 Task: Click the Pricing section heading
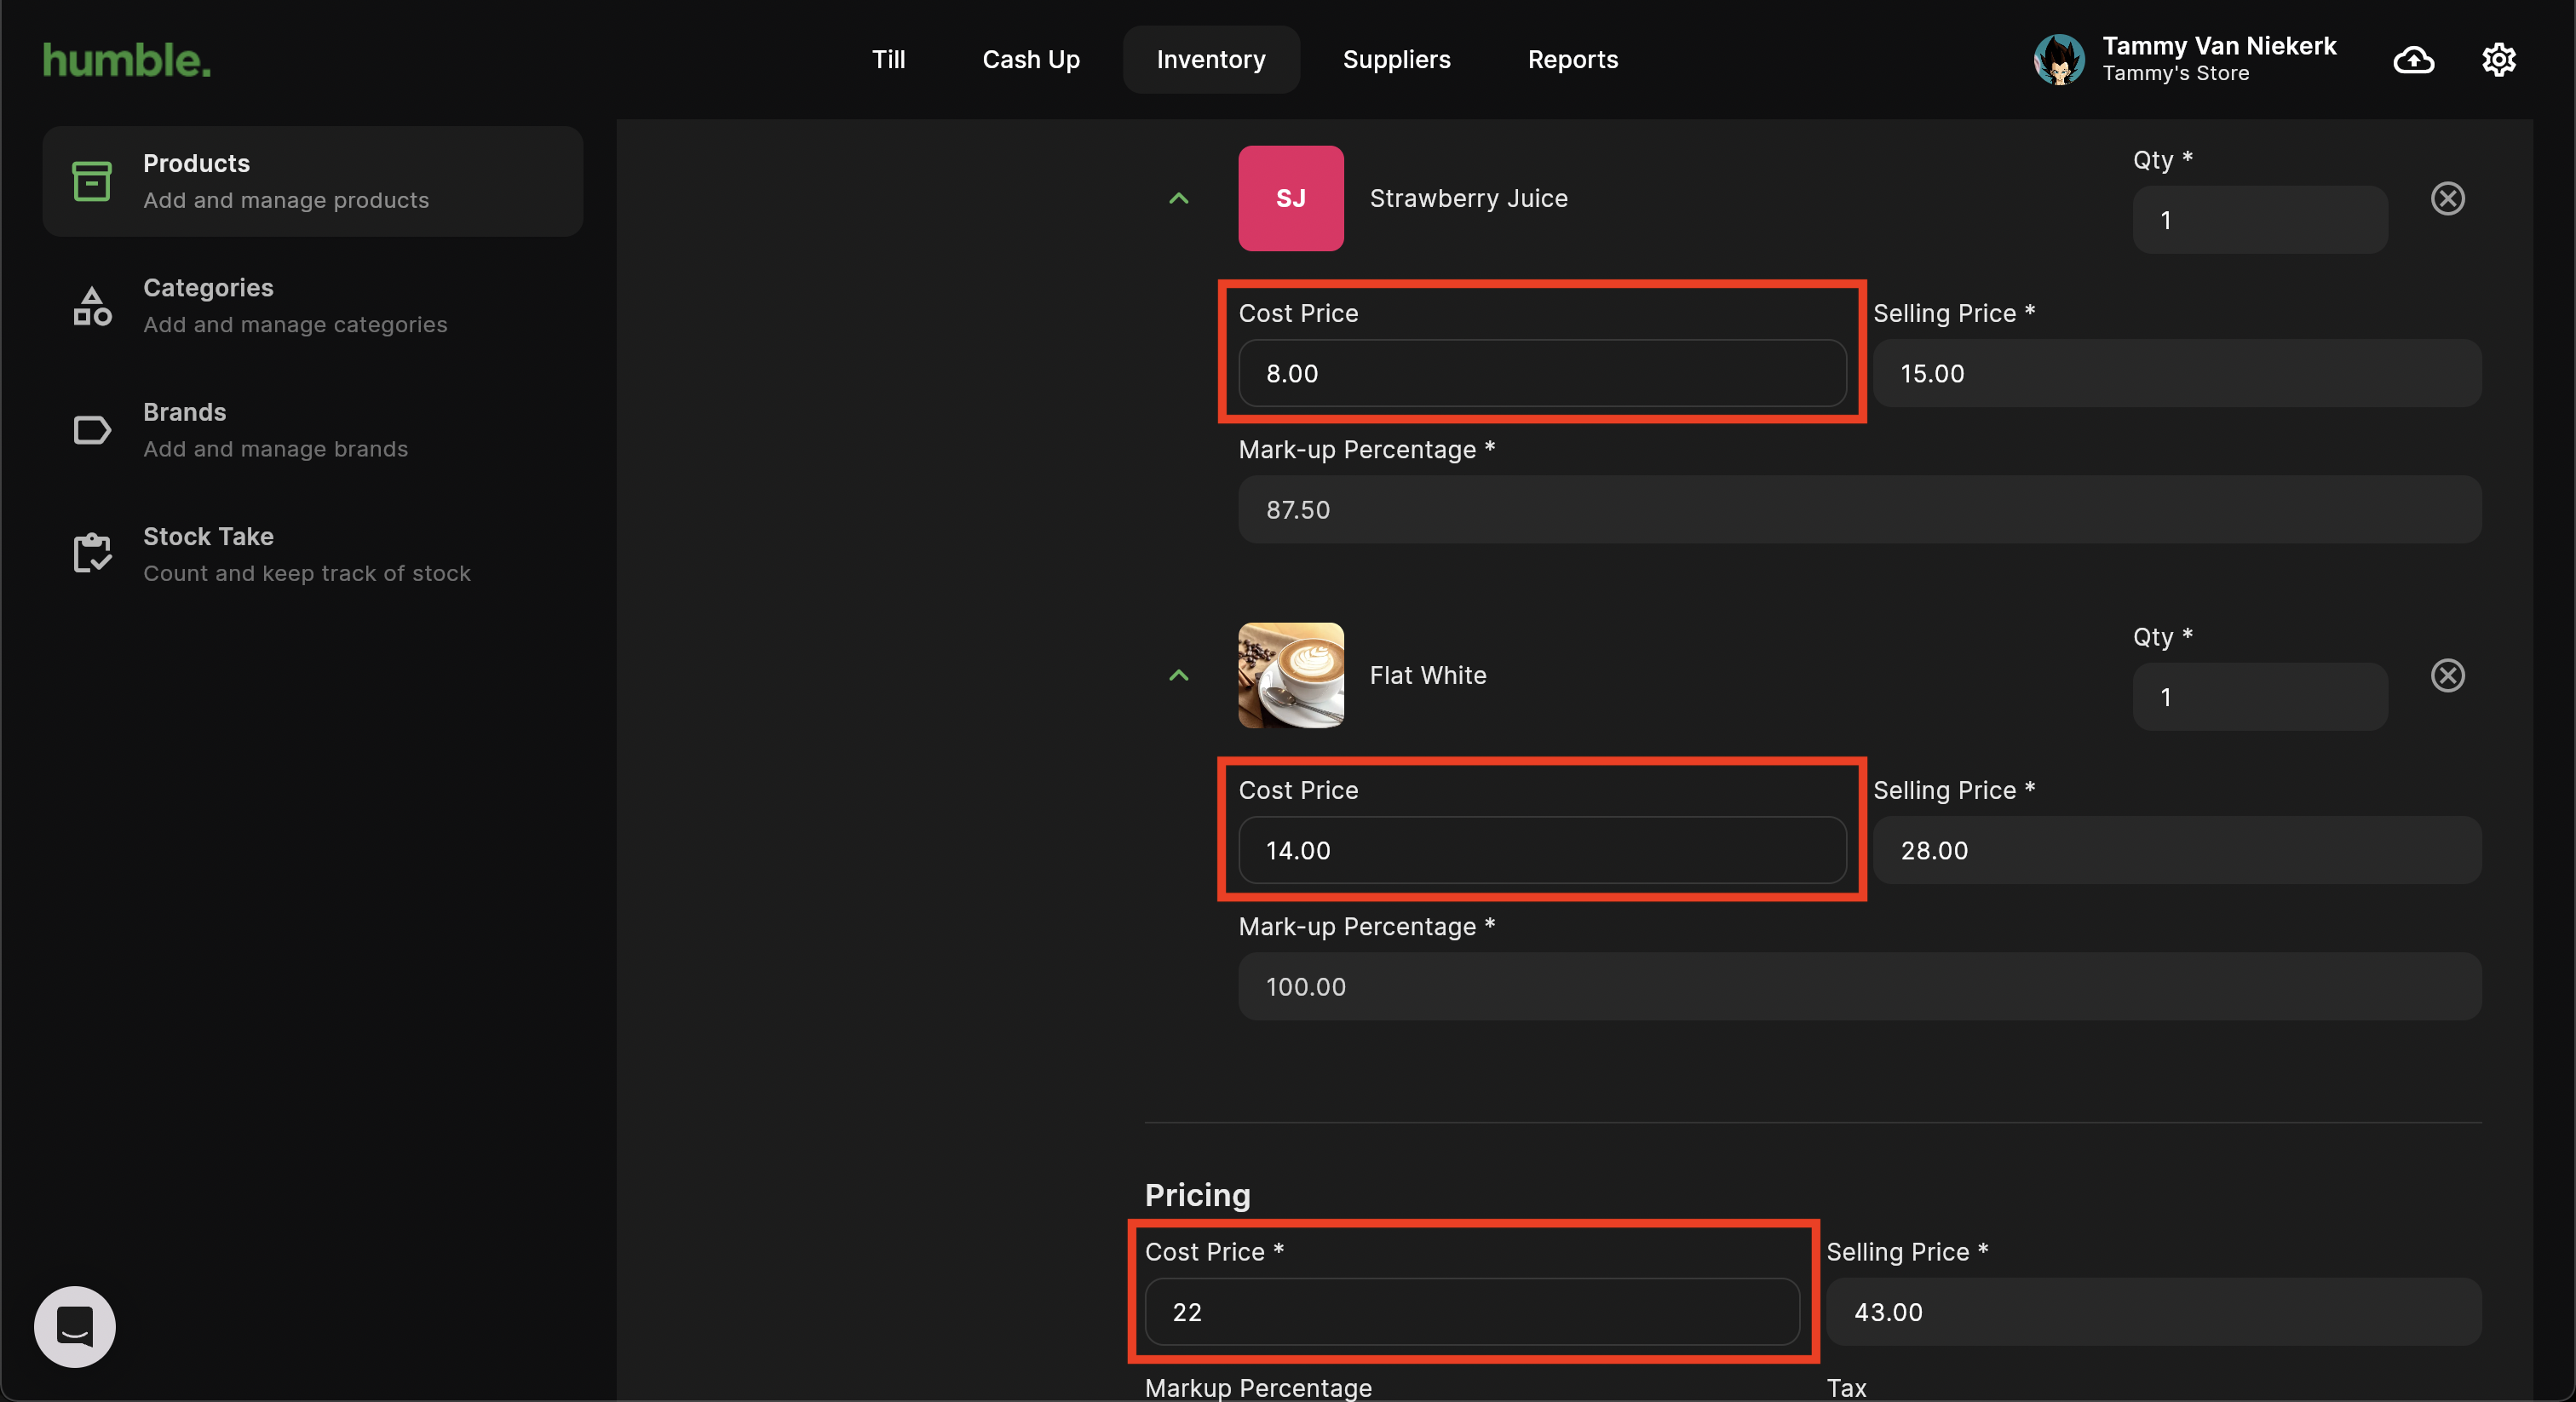coord(1197,1195)
